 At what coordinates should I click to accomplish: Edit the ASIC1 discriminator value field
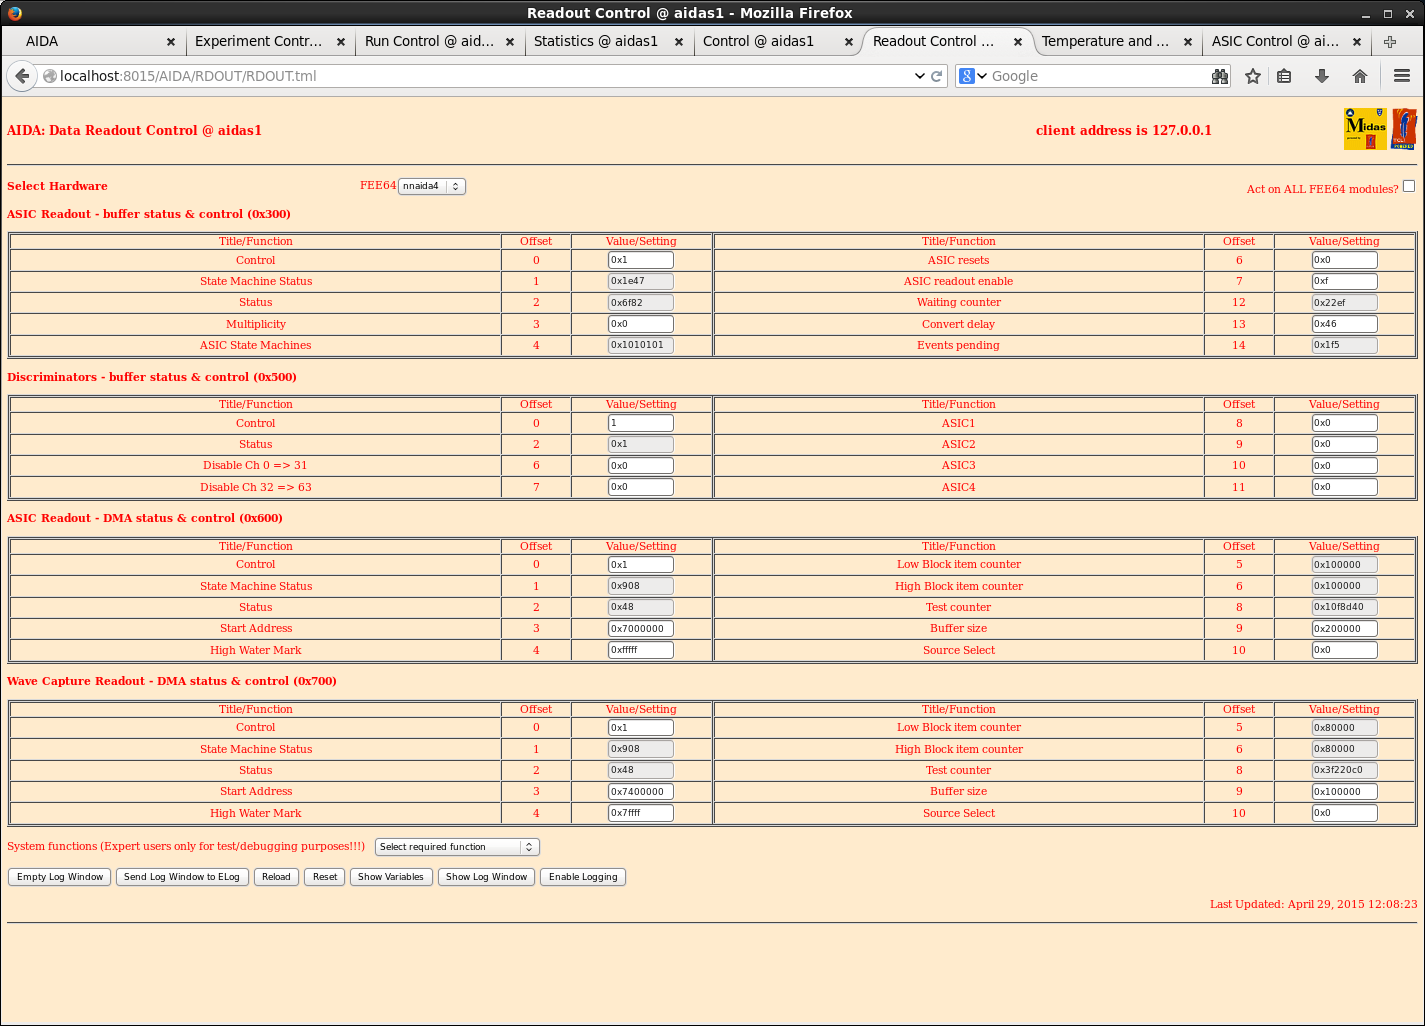1344,423
